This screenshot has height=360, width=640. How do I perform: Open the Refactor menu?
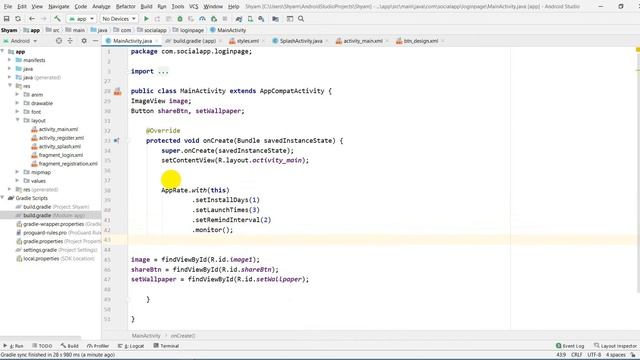125,7
